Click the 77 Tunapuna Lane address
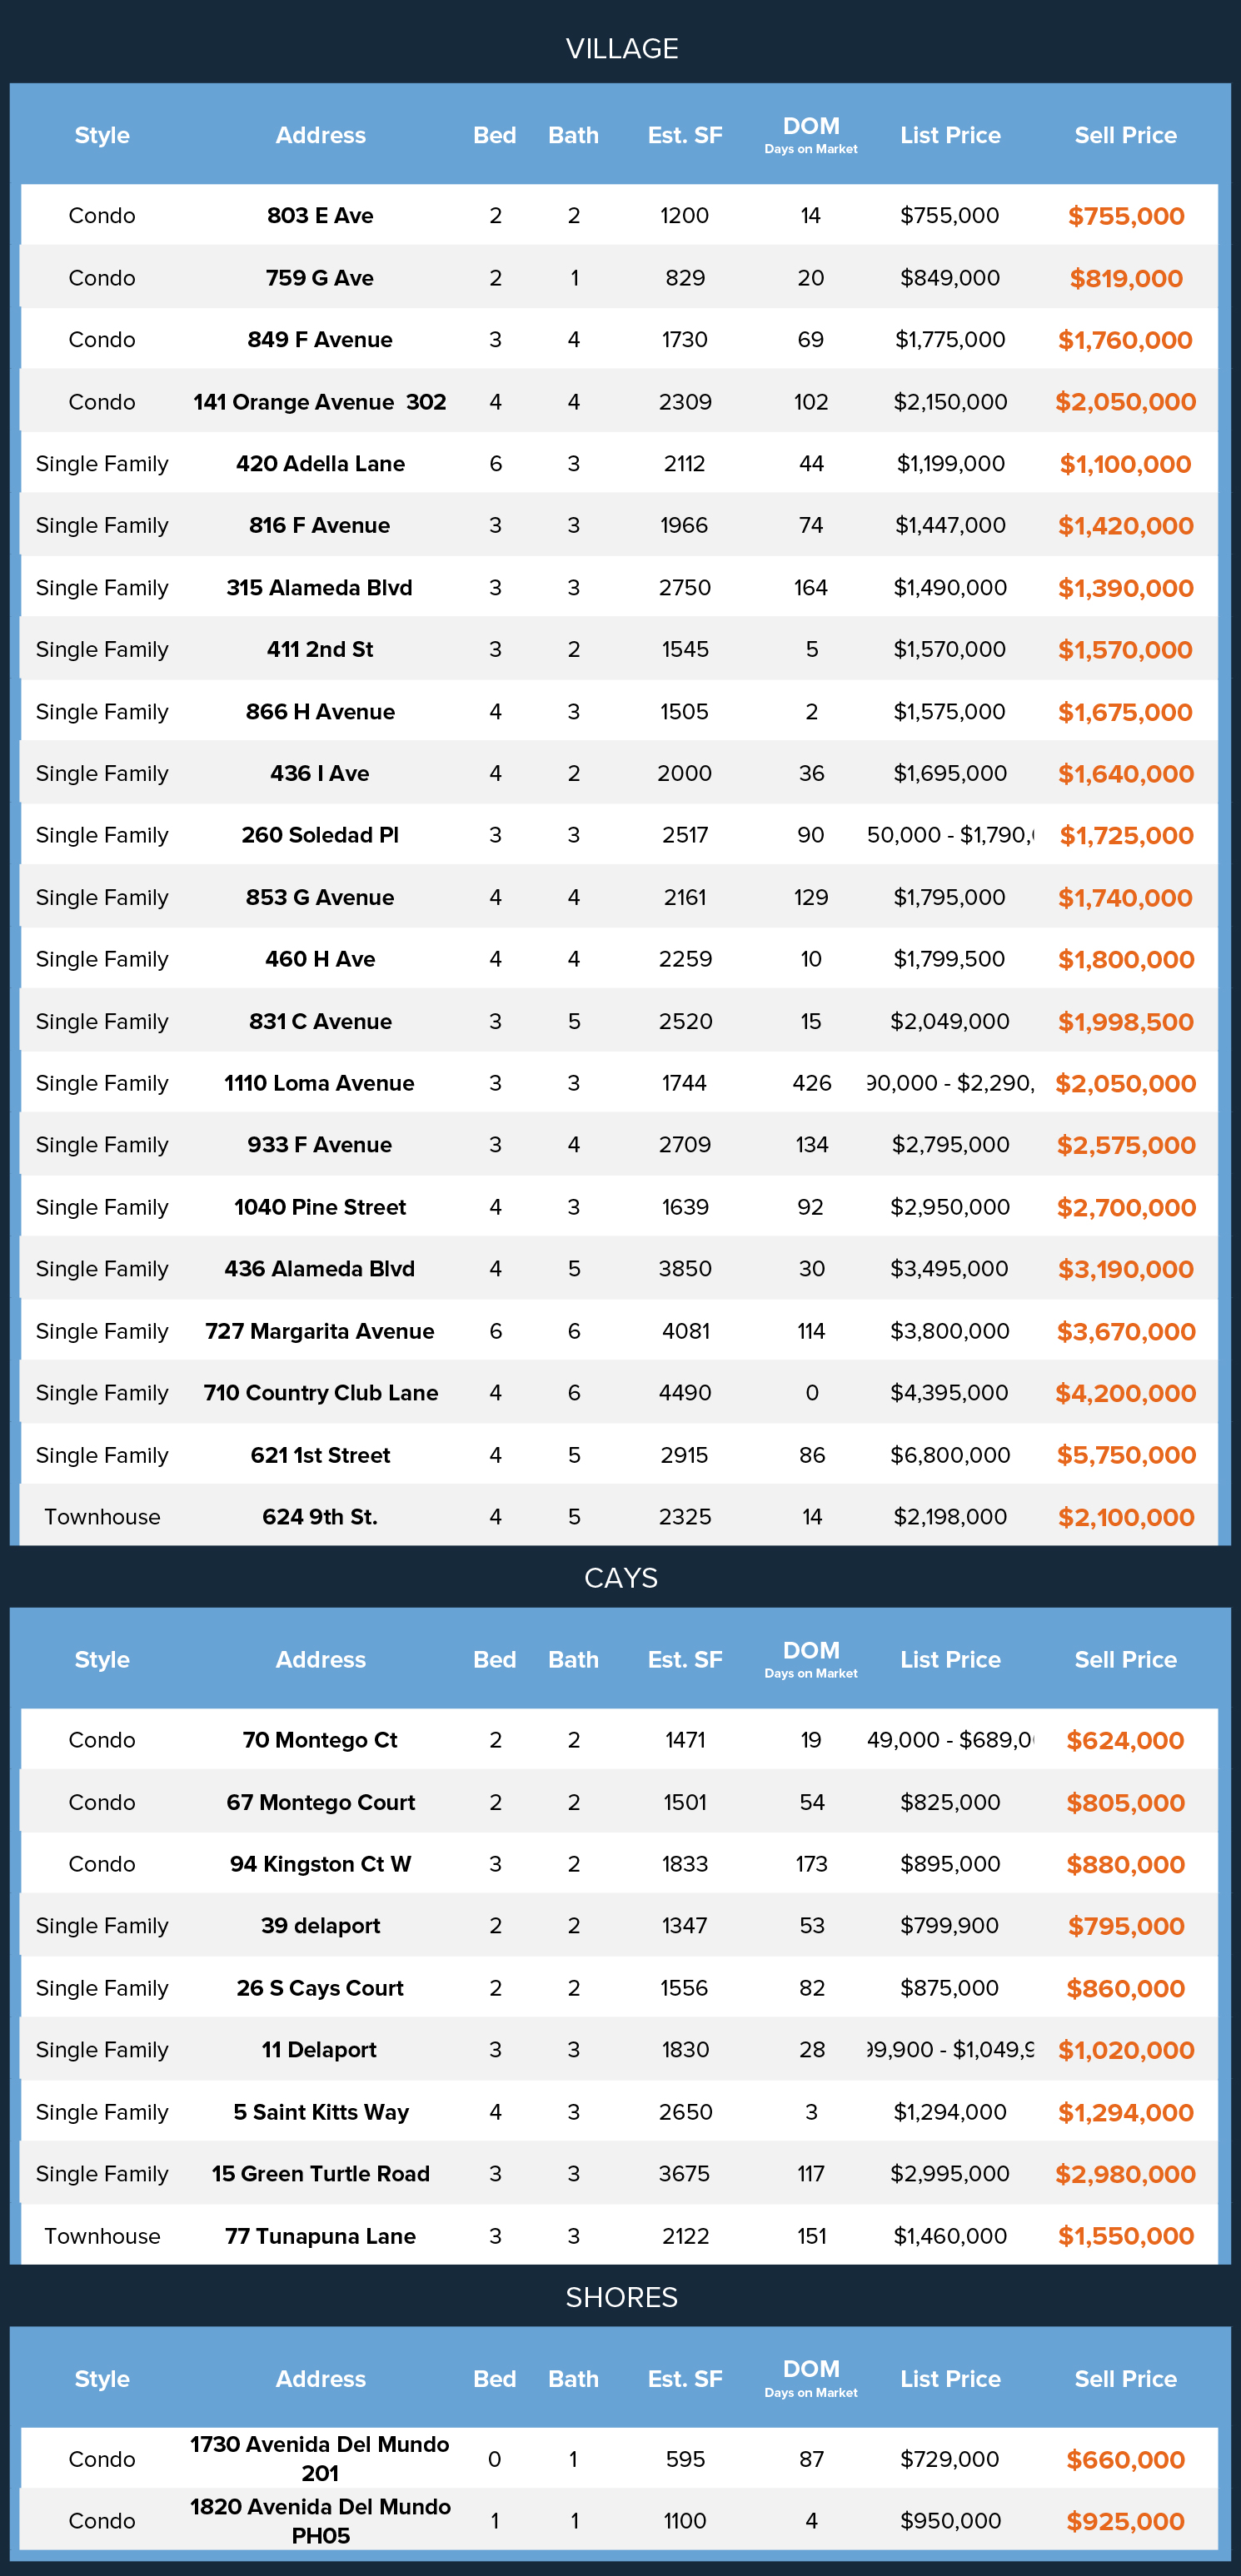The height and width of the screenshot is (2576, 1241). tap(320, 2237)
